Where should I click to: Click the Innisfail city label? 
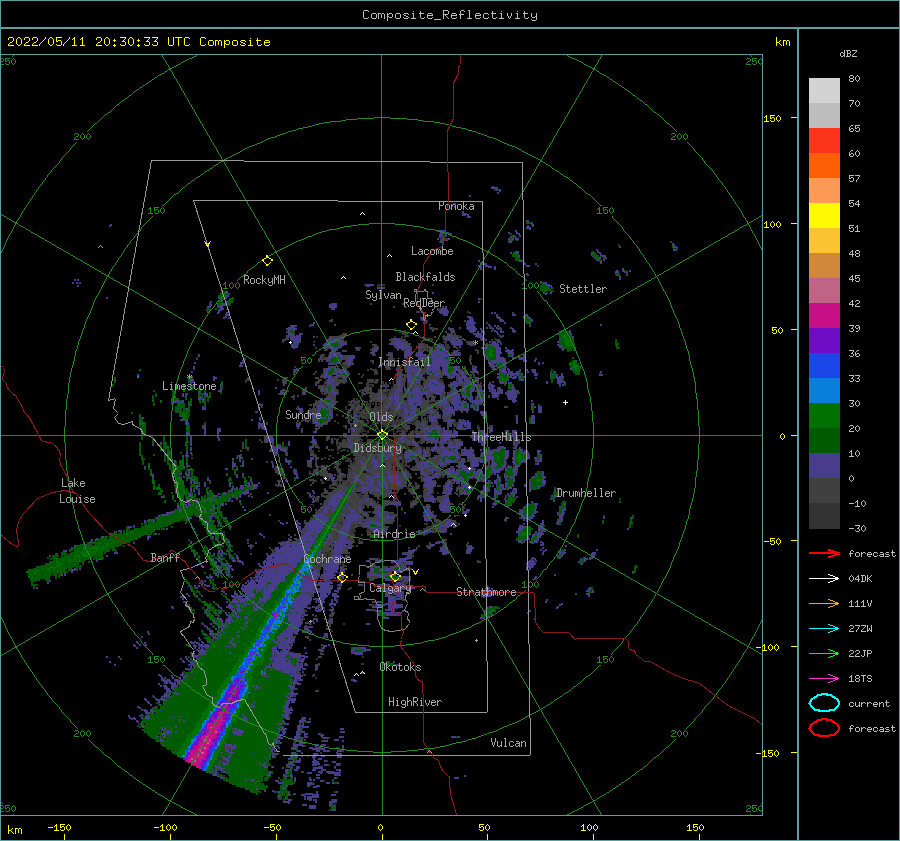tap(404, 362)
